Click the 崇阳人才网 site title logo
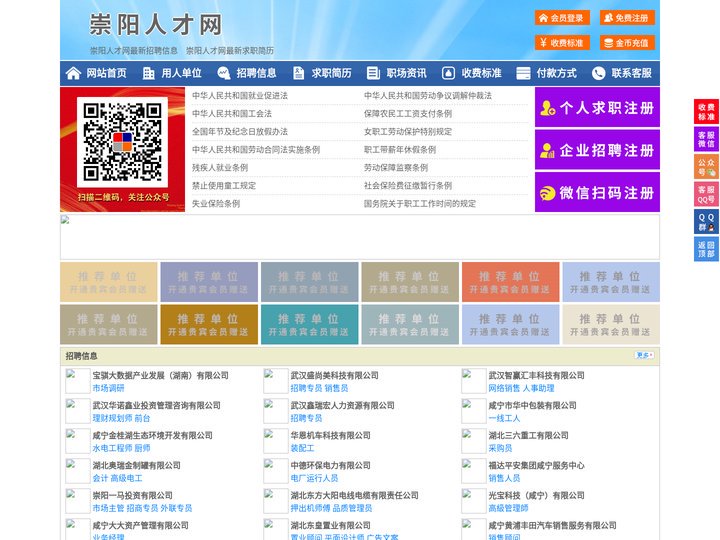 click(x=156, y=24)
